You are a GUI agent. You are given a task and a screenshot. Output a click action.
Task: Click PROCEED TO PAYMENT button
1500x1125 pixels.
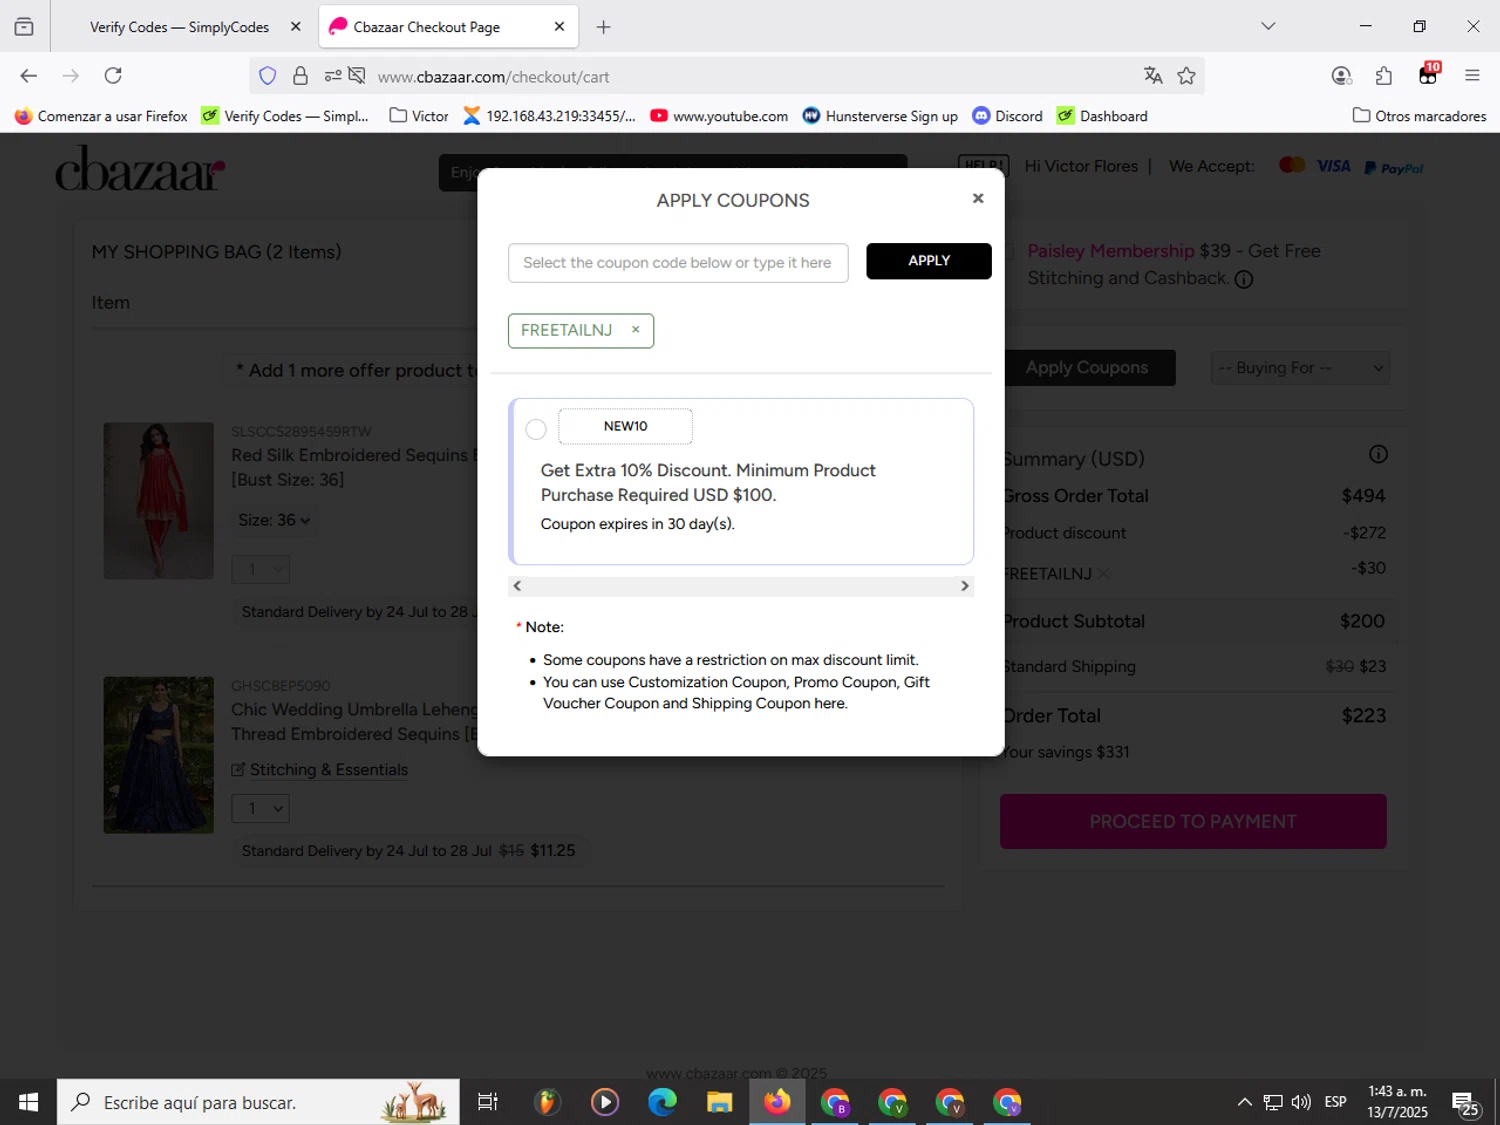(x=1193, y=822)
